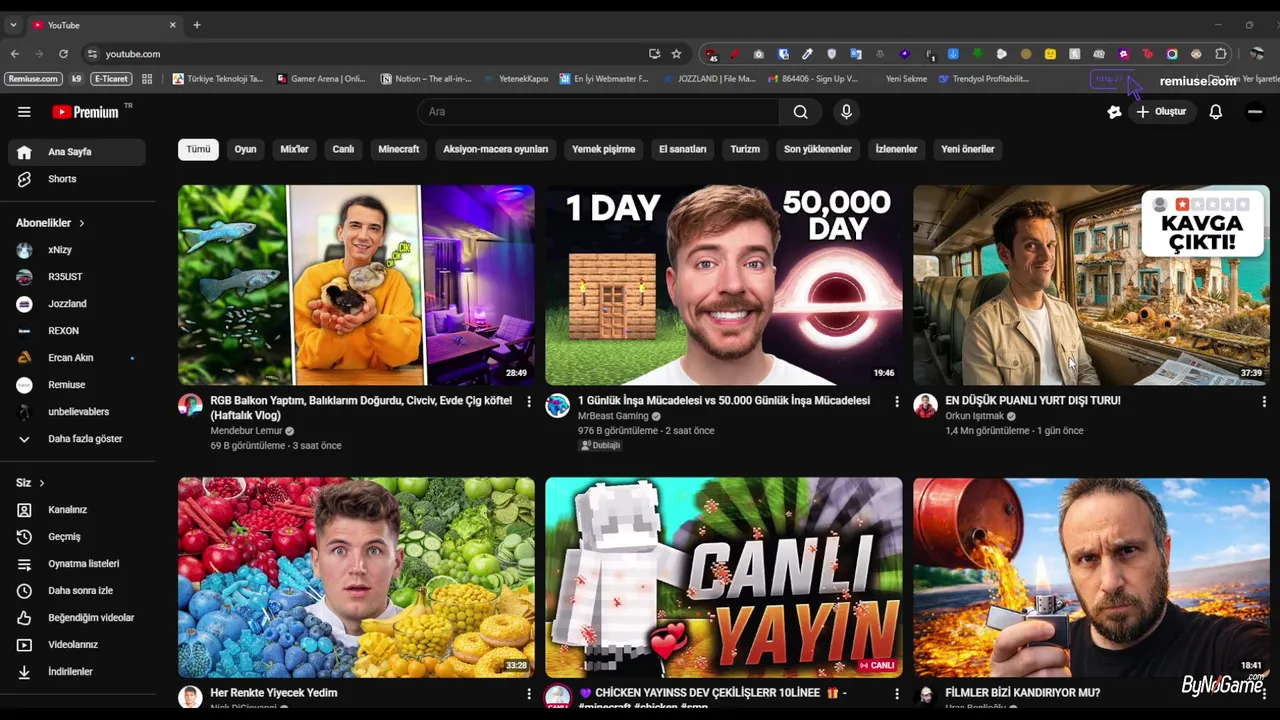
Task: Open Remiuse subscription channel
Action: click(x=77, y=385)
